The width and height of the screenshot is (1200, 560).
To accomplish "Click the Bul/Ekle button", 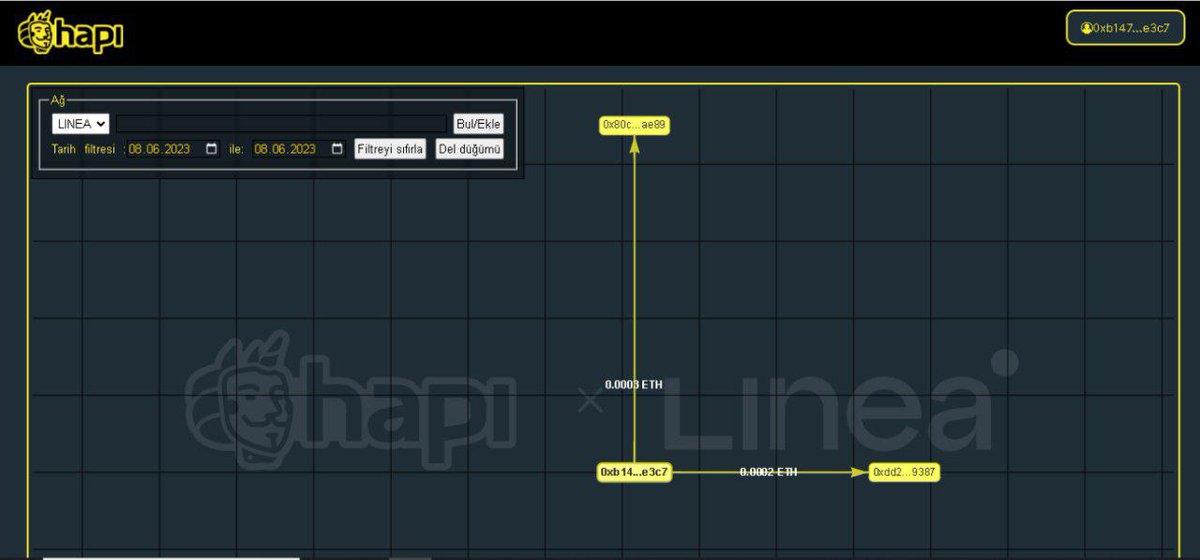I will pyautogui.click(x=478, y=124).
